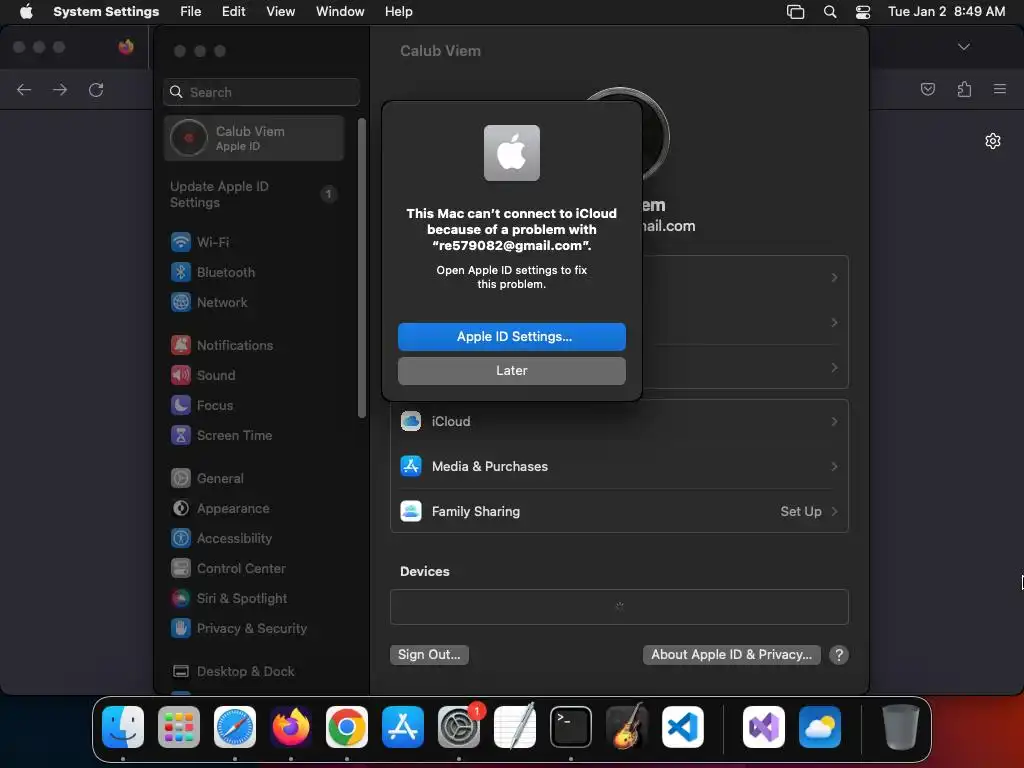Open Finder from the Dock
Image resolution: width=1024 pixels, height=768 pixels.
123,727
